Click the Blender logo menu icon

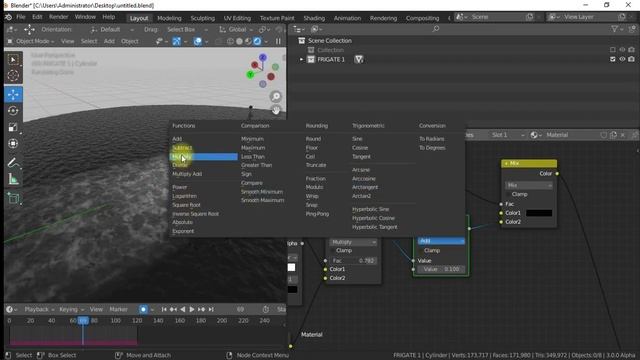point(8,17)
